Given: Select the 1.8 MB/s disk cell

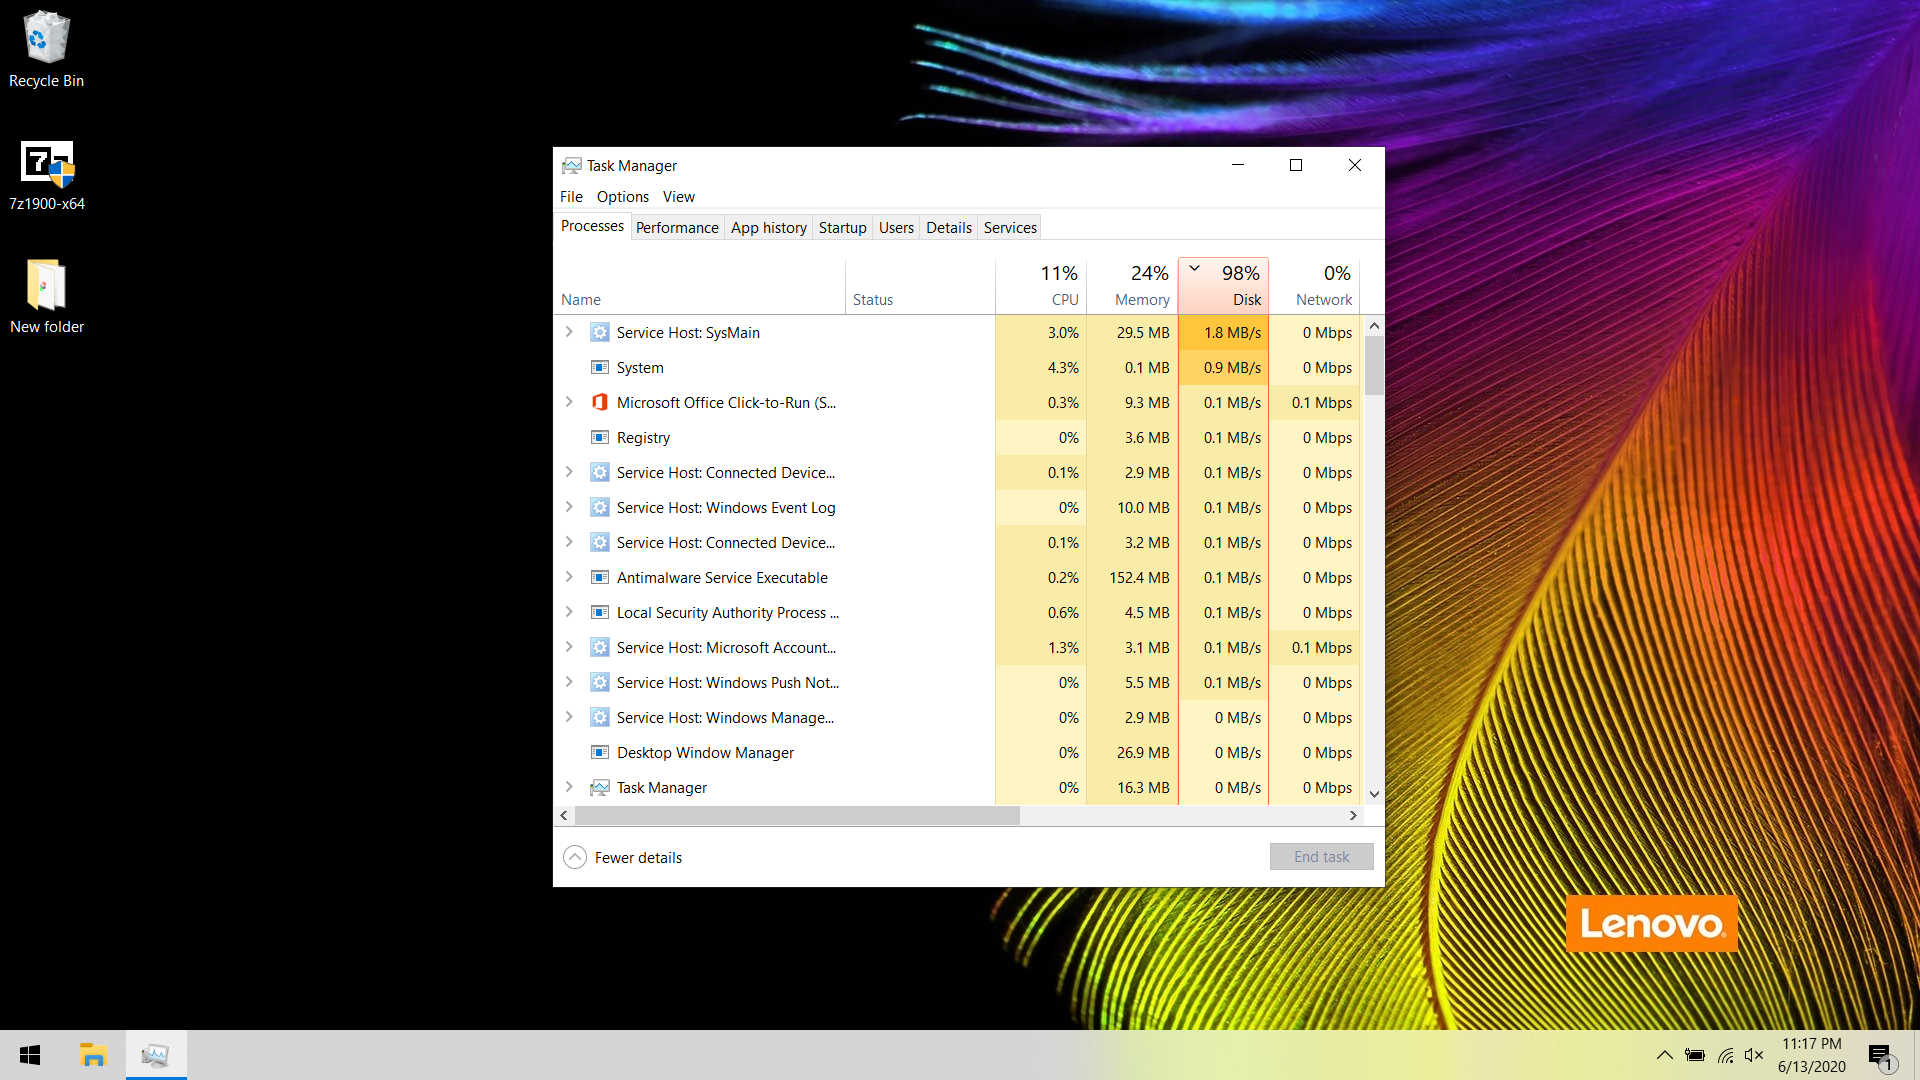Looking at the screenshot, I should coord(1223,333).
